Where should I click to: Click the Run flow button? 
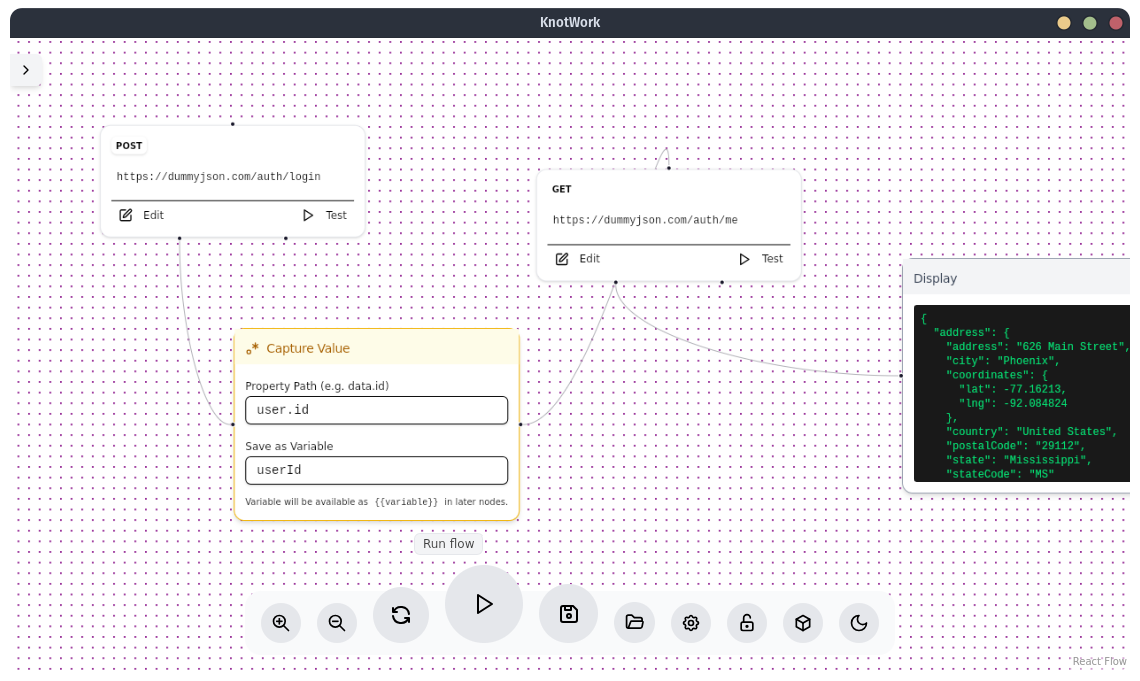(448, 543)
